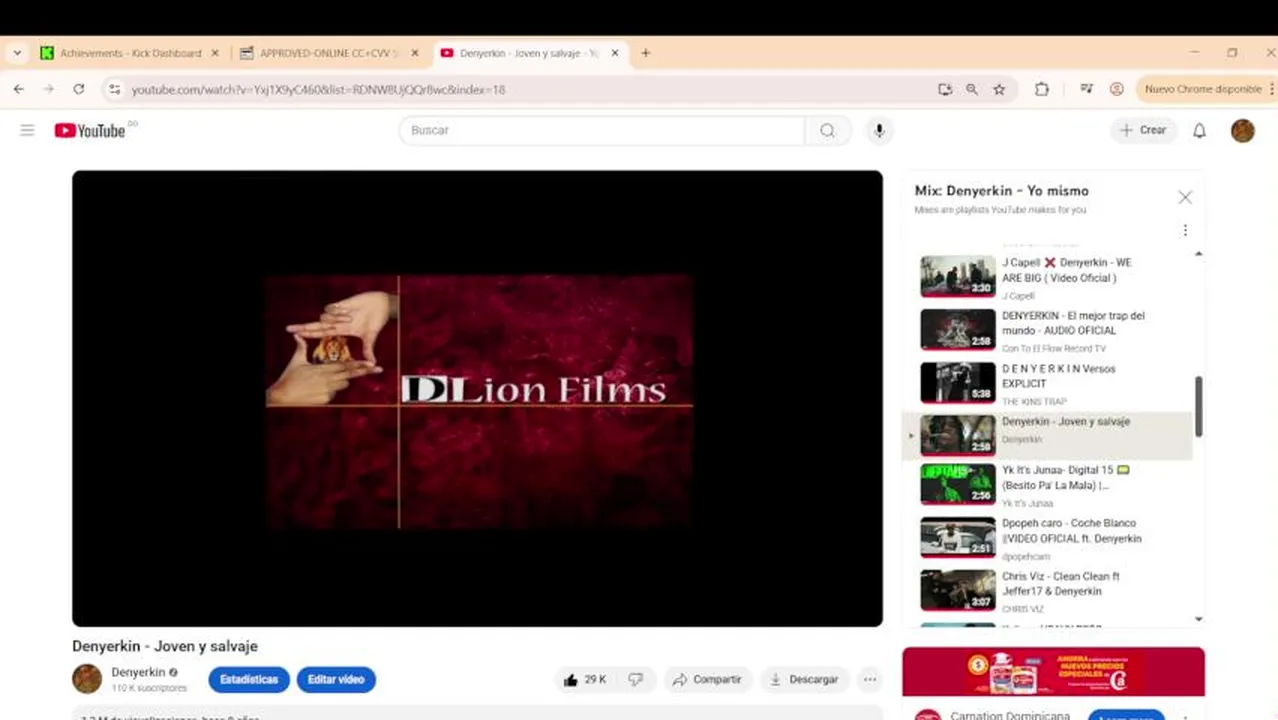This screenshot has height=720, width=1278.
Task: Open Denyerkin channel avatar below video
Action: click(x=87, y=679)
